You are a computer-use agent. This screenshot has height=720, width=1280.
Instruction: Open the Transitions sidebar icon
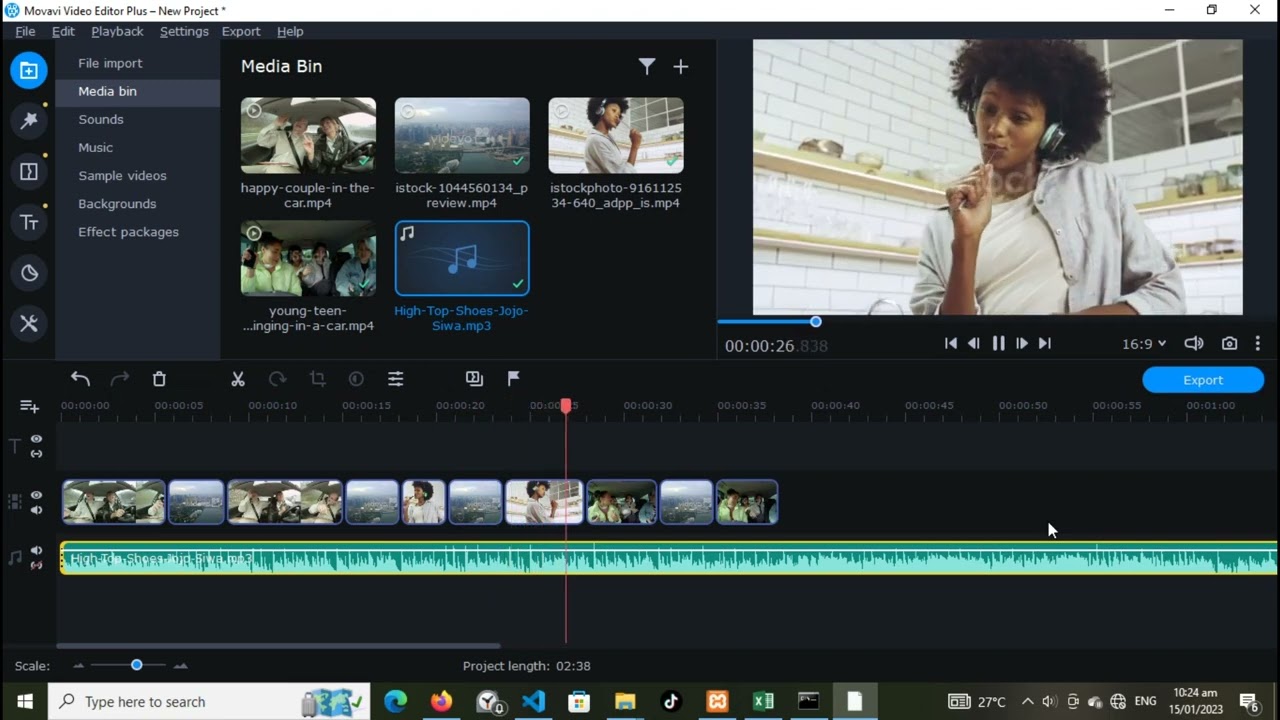tap(29, 172)
